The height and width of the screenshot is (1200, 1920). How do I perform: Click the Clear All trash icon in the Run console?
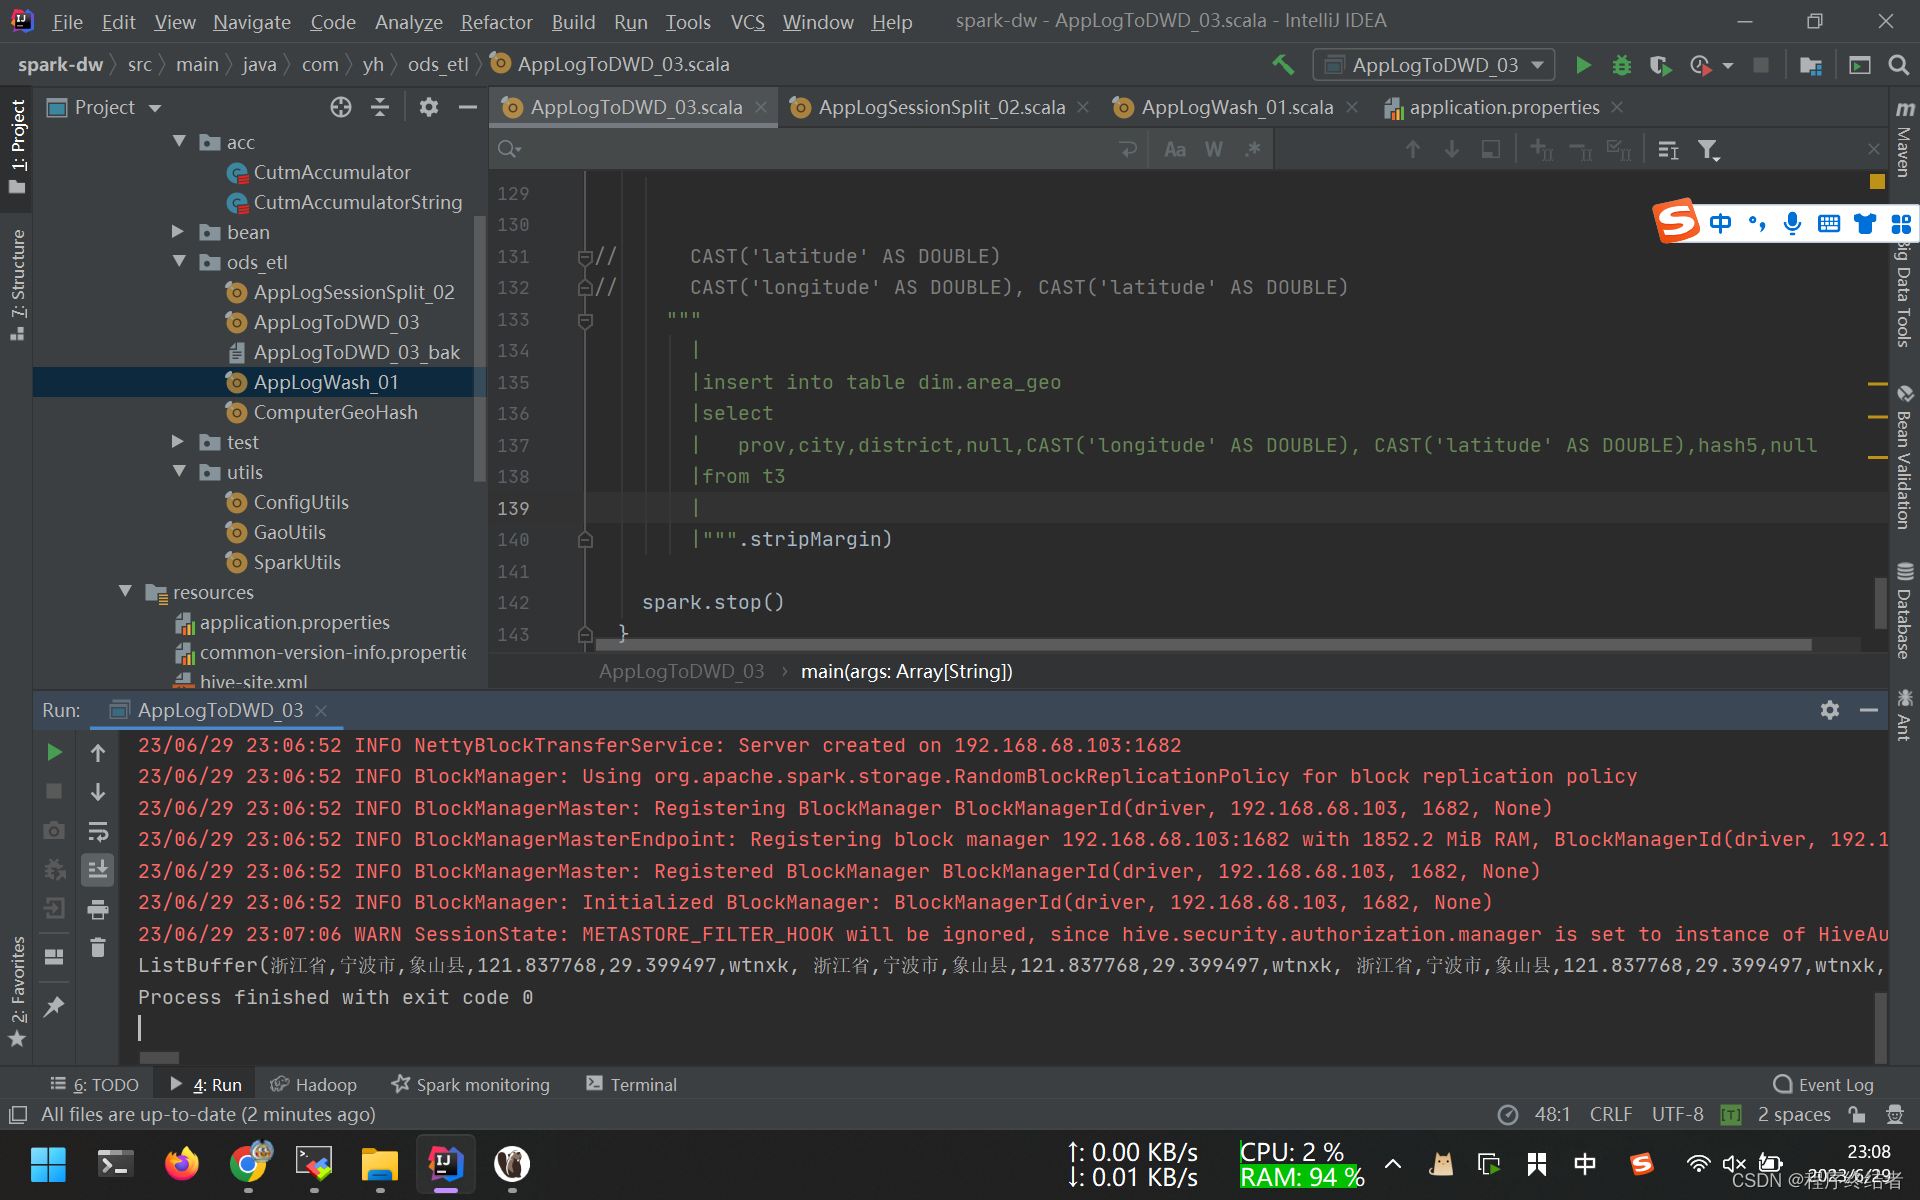(x=98, y=947)
